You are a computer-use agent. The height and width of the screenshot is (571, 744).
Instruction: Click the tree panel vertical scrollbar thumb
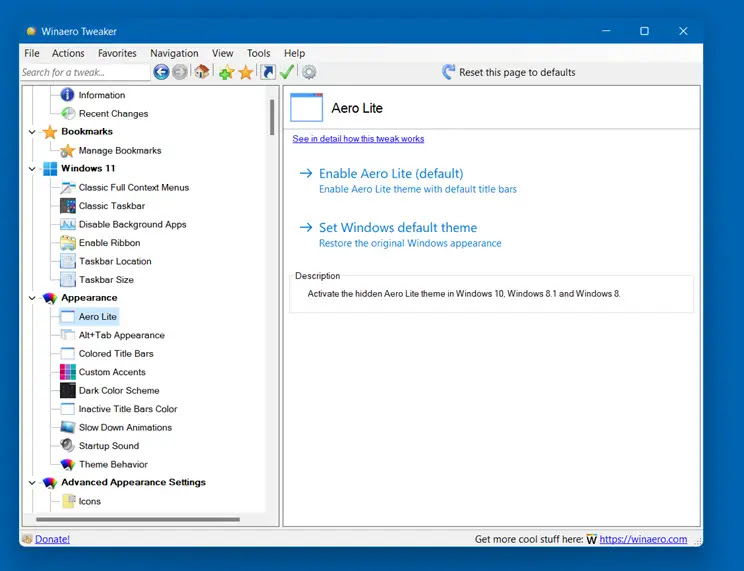272,117
